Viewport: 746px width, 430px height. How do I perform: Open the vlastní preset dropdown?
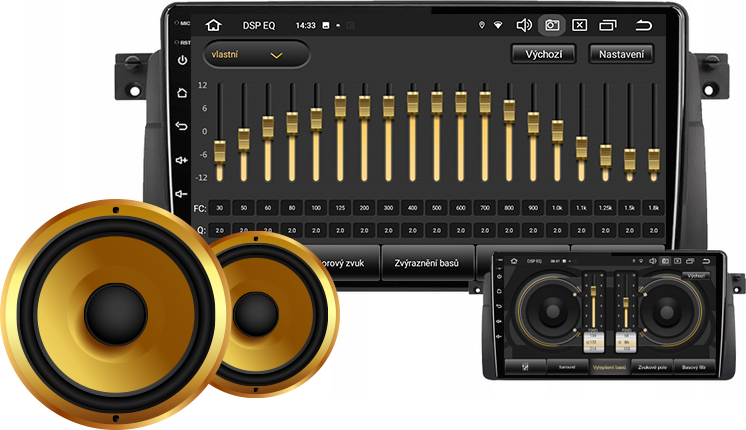tap(256, 54)
